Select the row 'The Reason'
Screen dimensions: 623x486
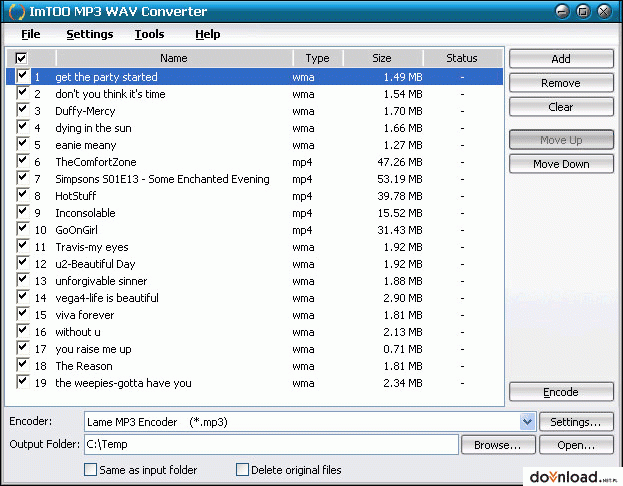tap(254, 366)
